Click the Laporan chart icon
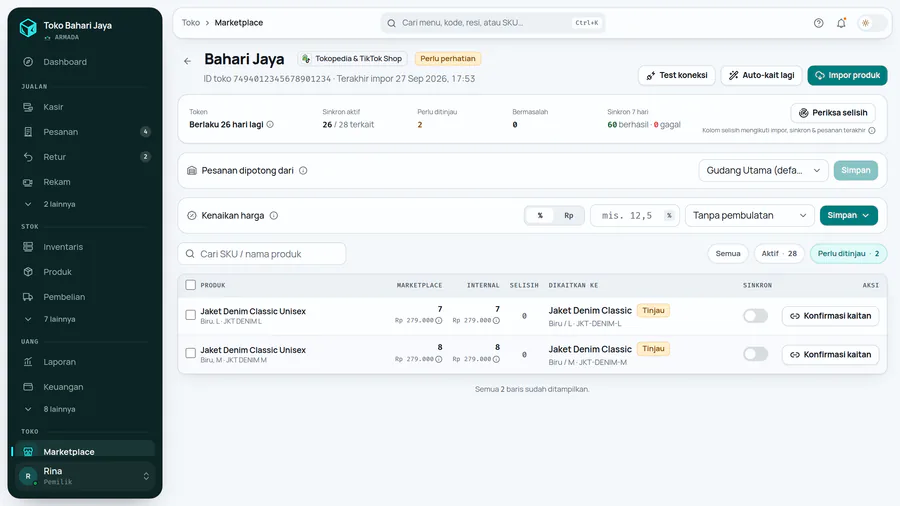 point(28,362)
